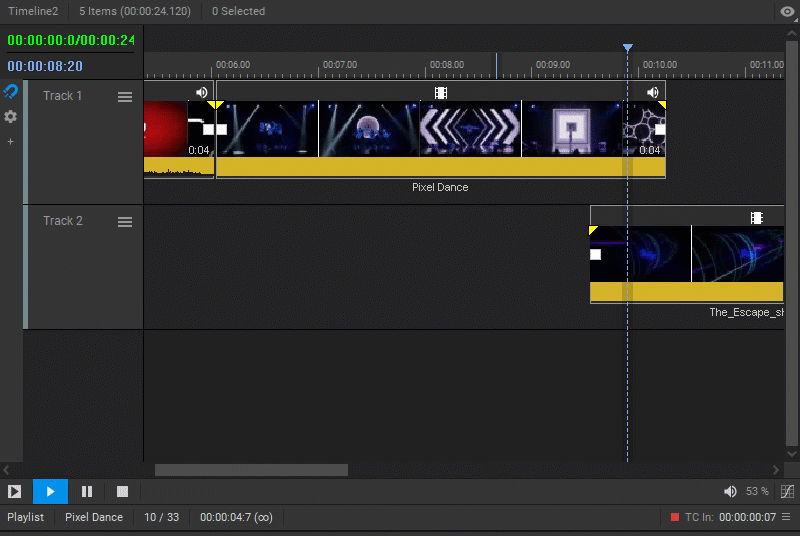Add a new track with plus icon
Screen dimensions: 800x536
click(x=11, y=142)
